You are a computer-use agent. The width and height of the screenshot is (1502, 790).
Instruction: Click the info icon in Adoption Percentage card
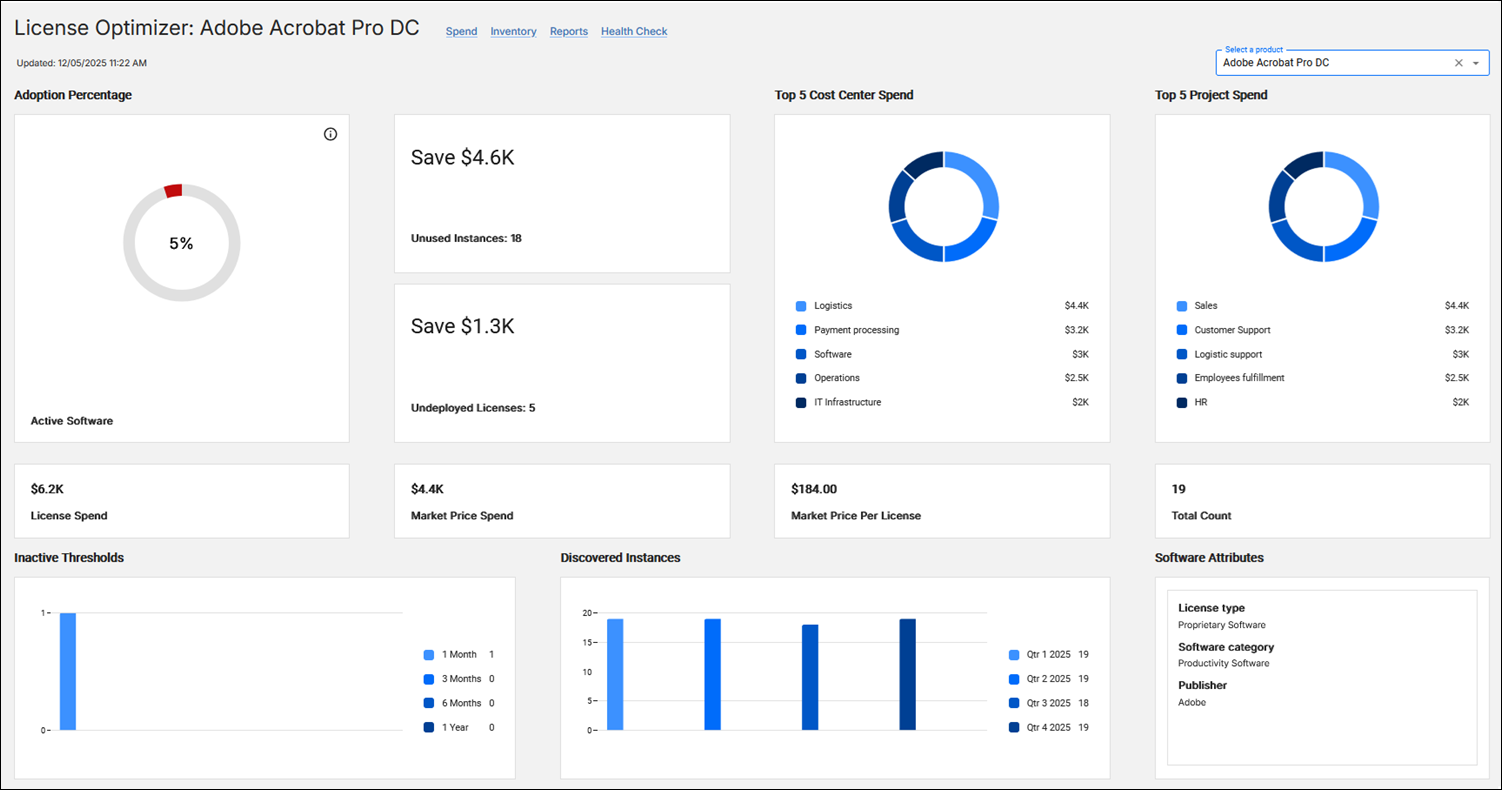pos(331,134)
